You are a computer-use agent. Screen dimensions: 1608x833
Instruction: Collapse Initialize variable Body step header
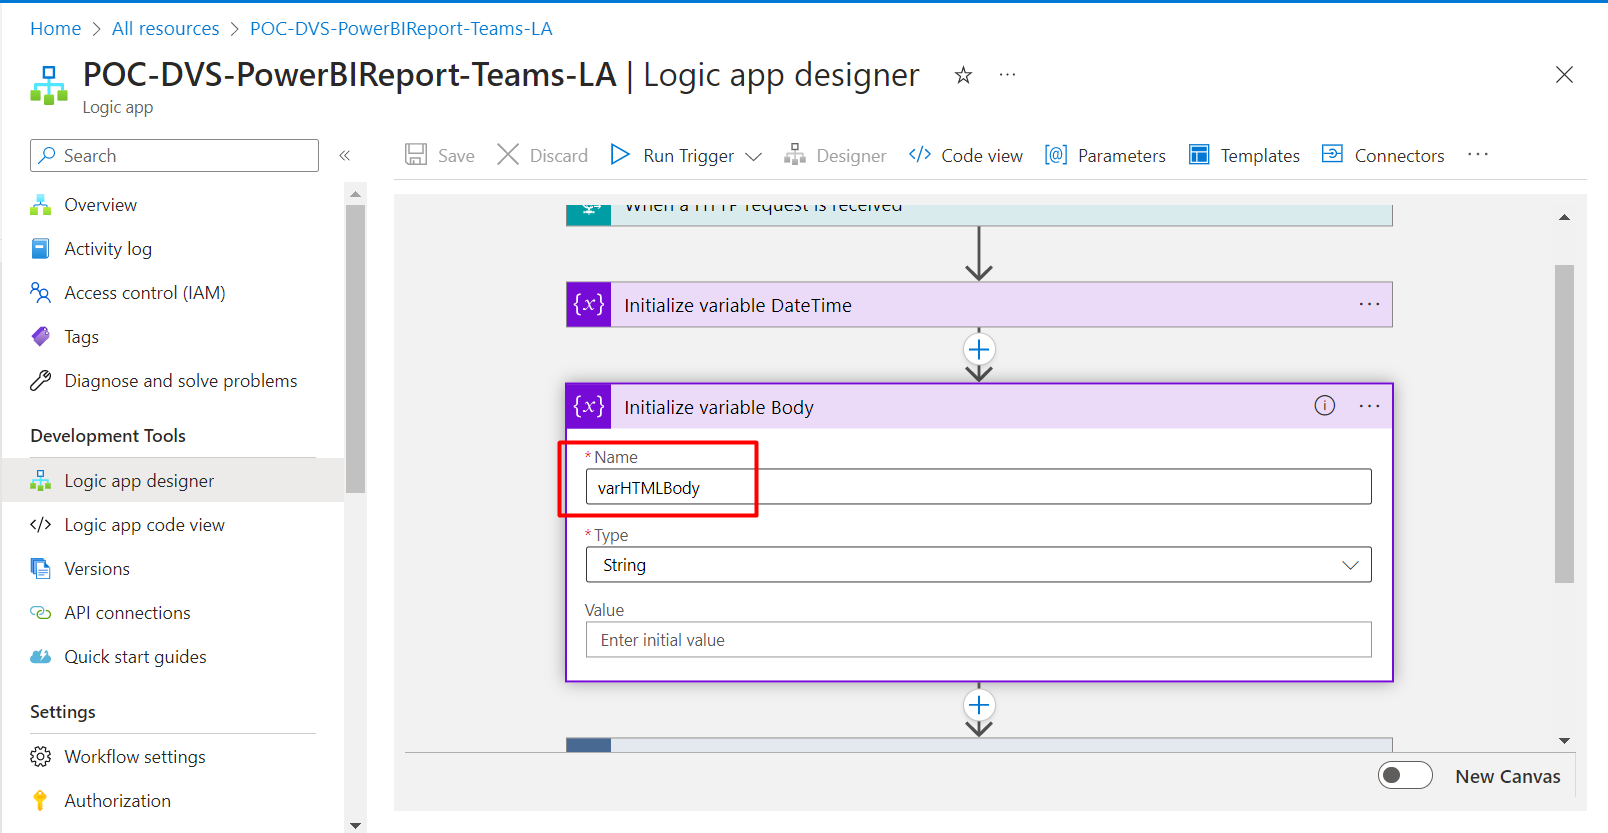pyautogui.click(x=979, y=406)
